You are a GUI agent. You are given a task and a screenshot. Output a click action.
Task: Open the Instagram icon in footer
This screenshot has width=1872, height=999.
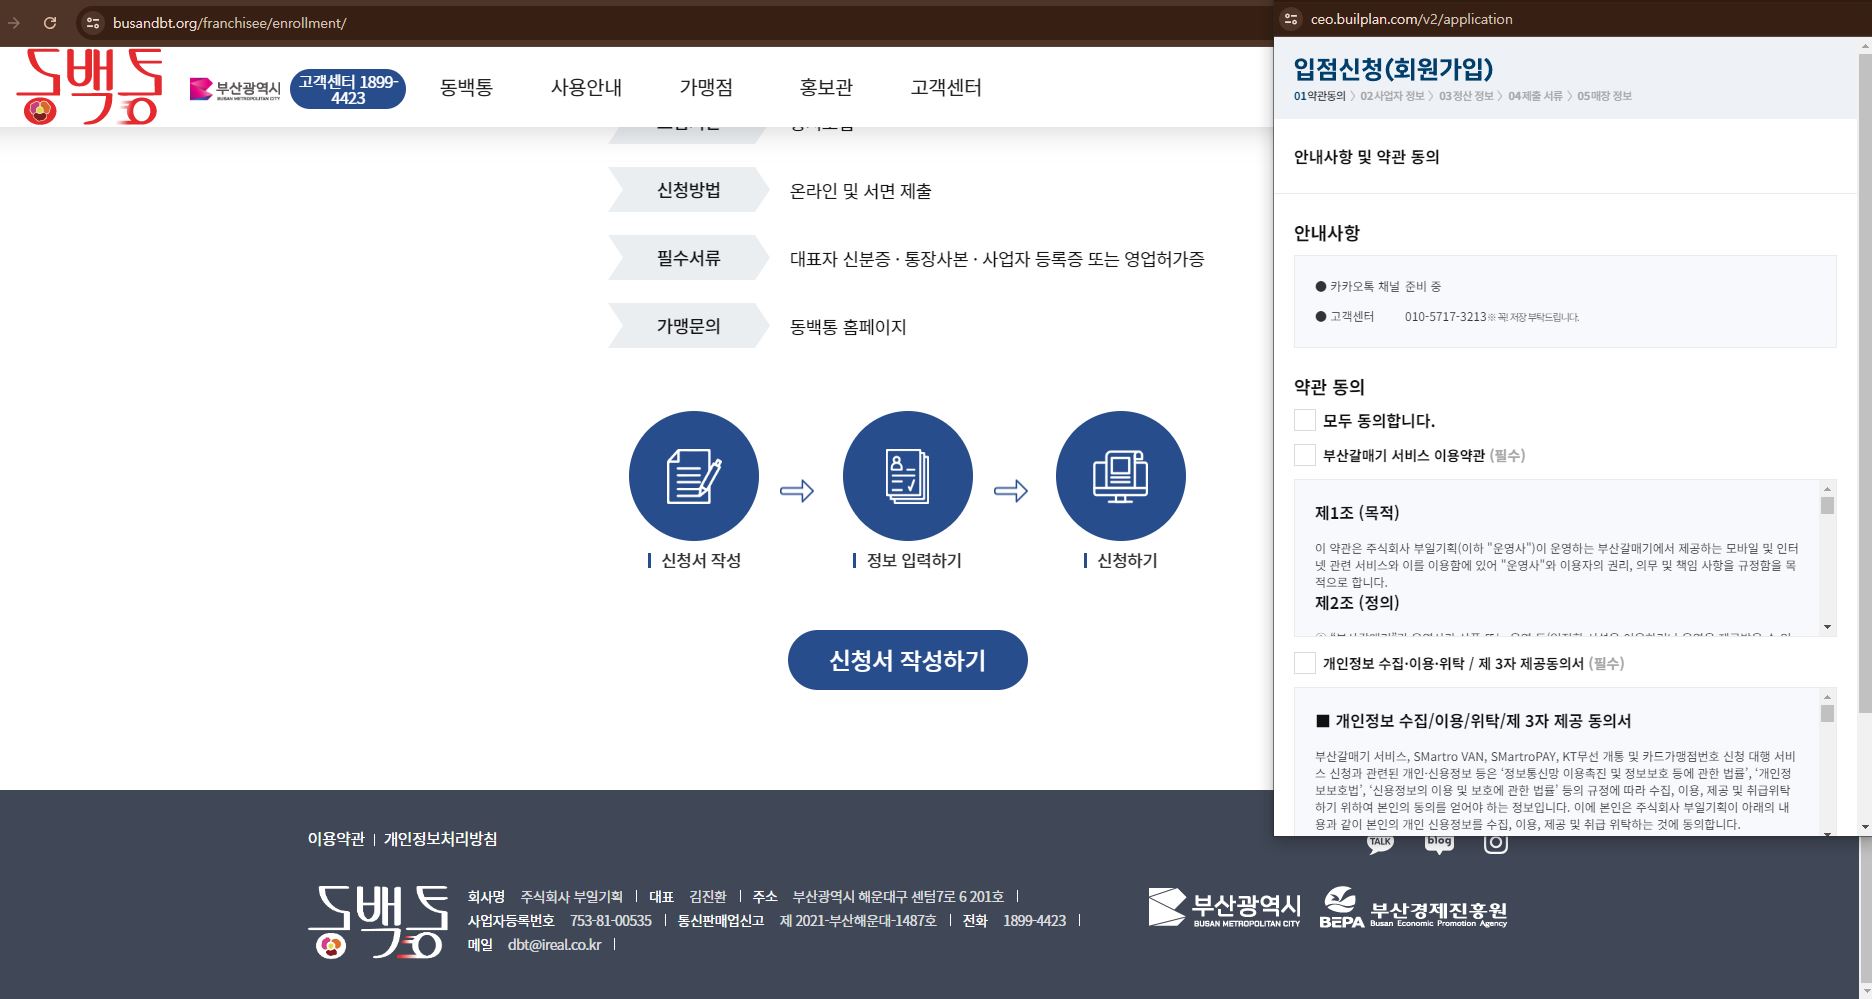[1496, 842]
